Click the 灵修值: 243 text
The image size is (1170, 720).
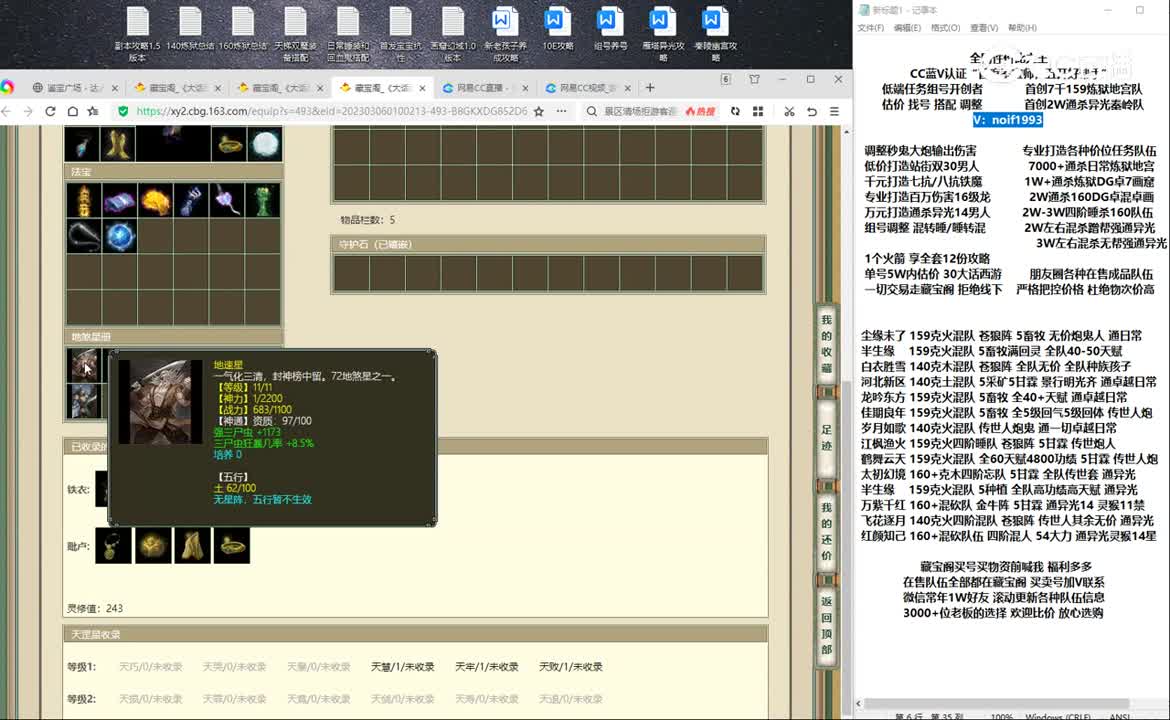tap(95, 608)
